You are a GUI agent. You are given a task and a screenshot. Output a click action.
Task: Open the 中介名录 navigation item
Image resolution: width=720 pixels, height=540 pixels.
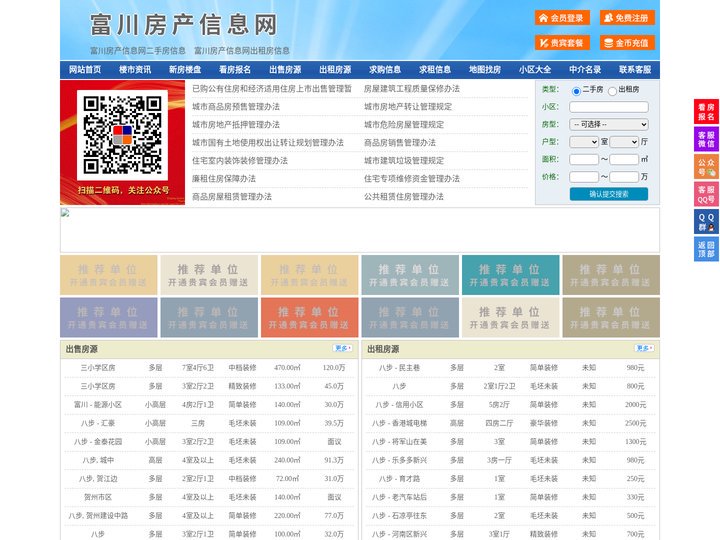click(585, 70)
